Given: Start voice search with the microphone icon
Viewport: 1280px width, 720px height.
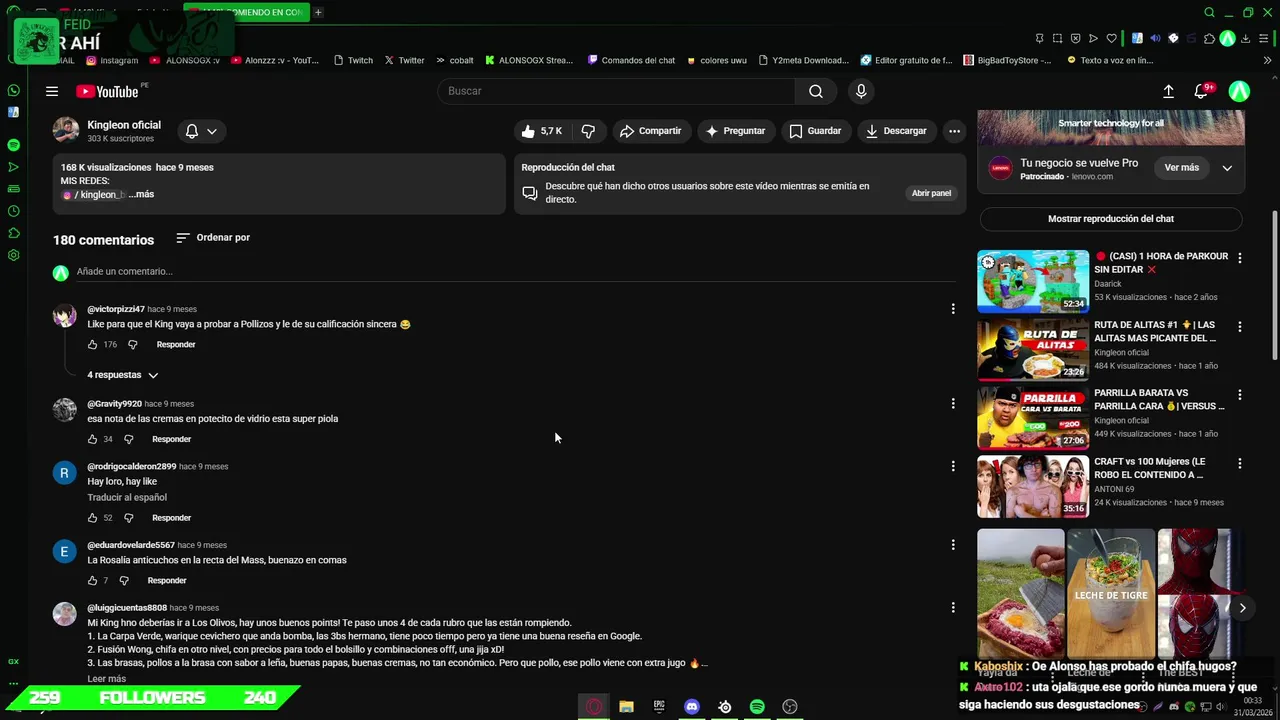Looking at the screenshot, I should coord(861,91).
